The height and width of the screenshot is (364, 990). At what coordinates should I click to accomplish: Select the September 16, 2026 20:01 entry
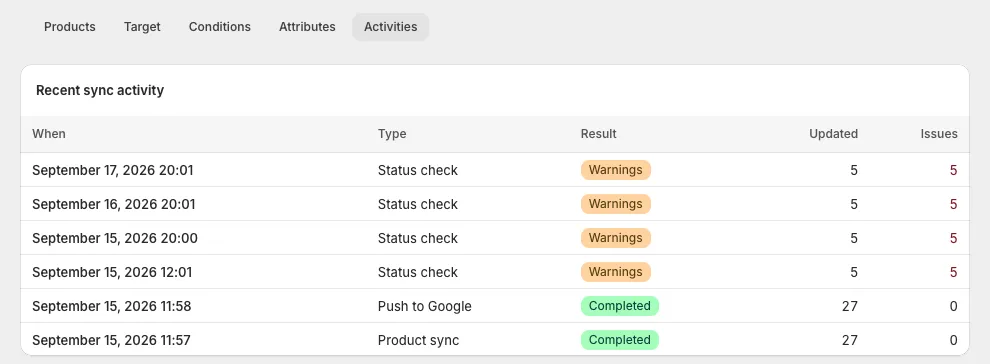click(495, 204)
